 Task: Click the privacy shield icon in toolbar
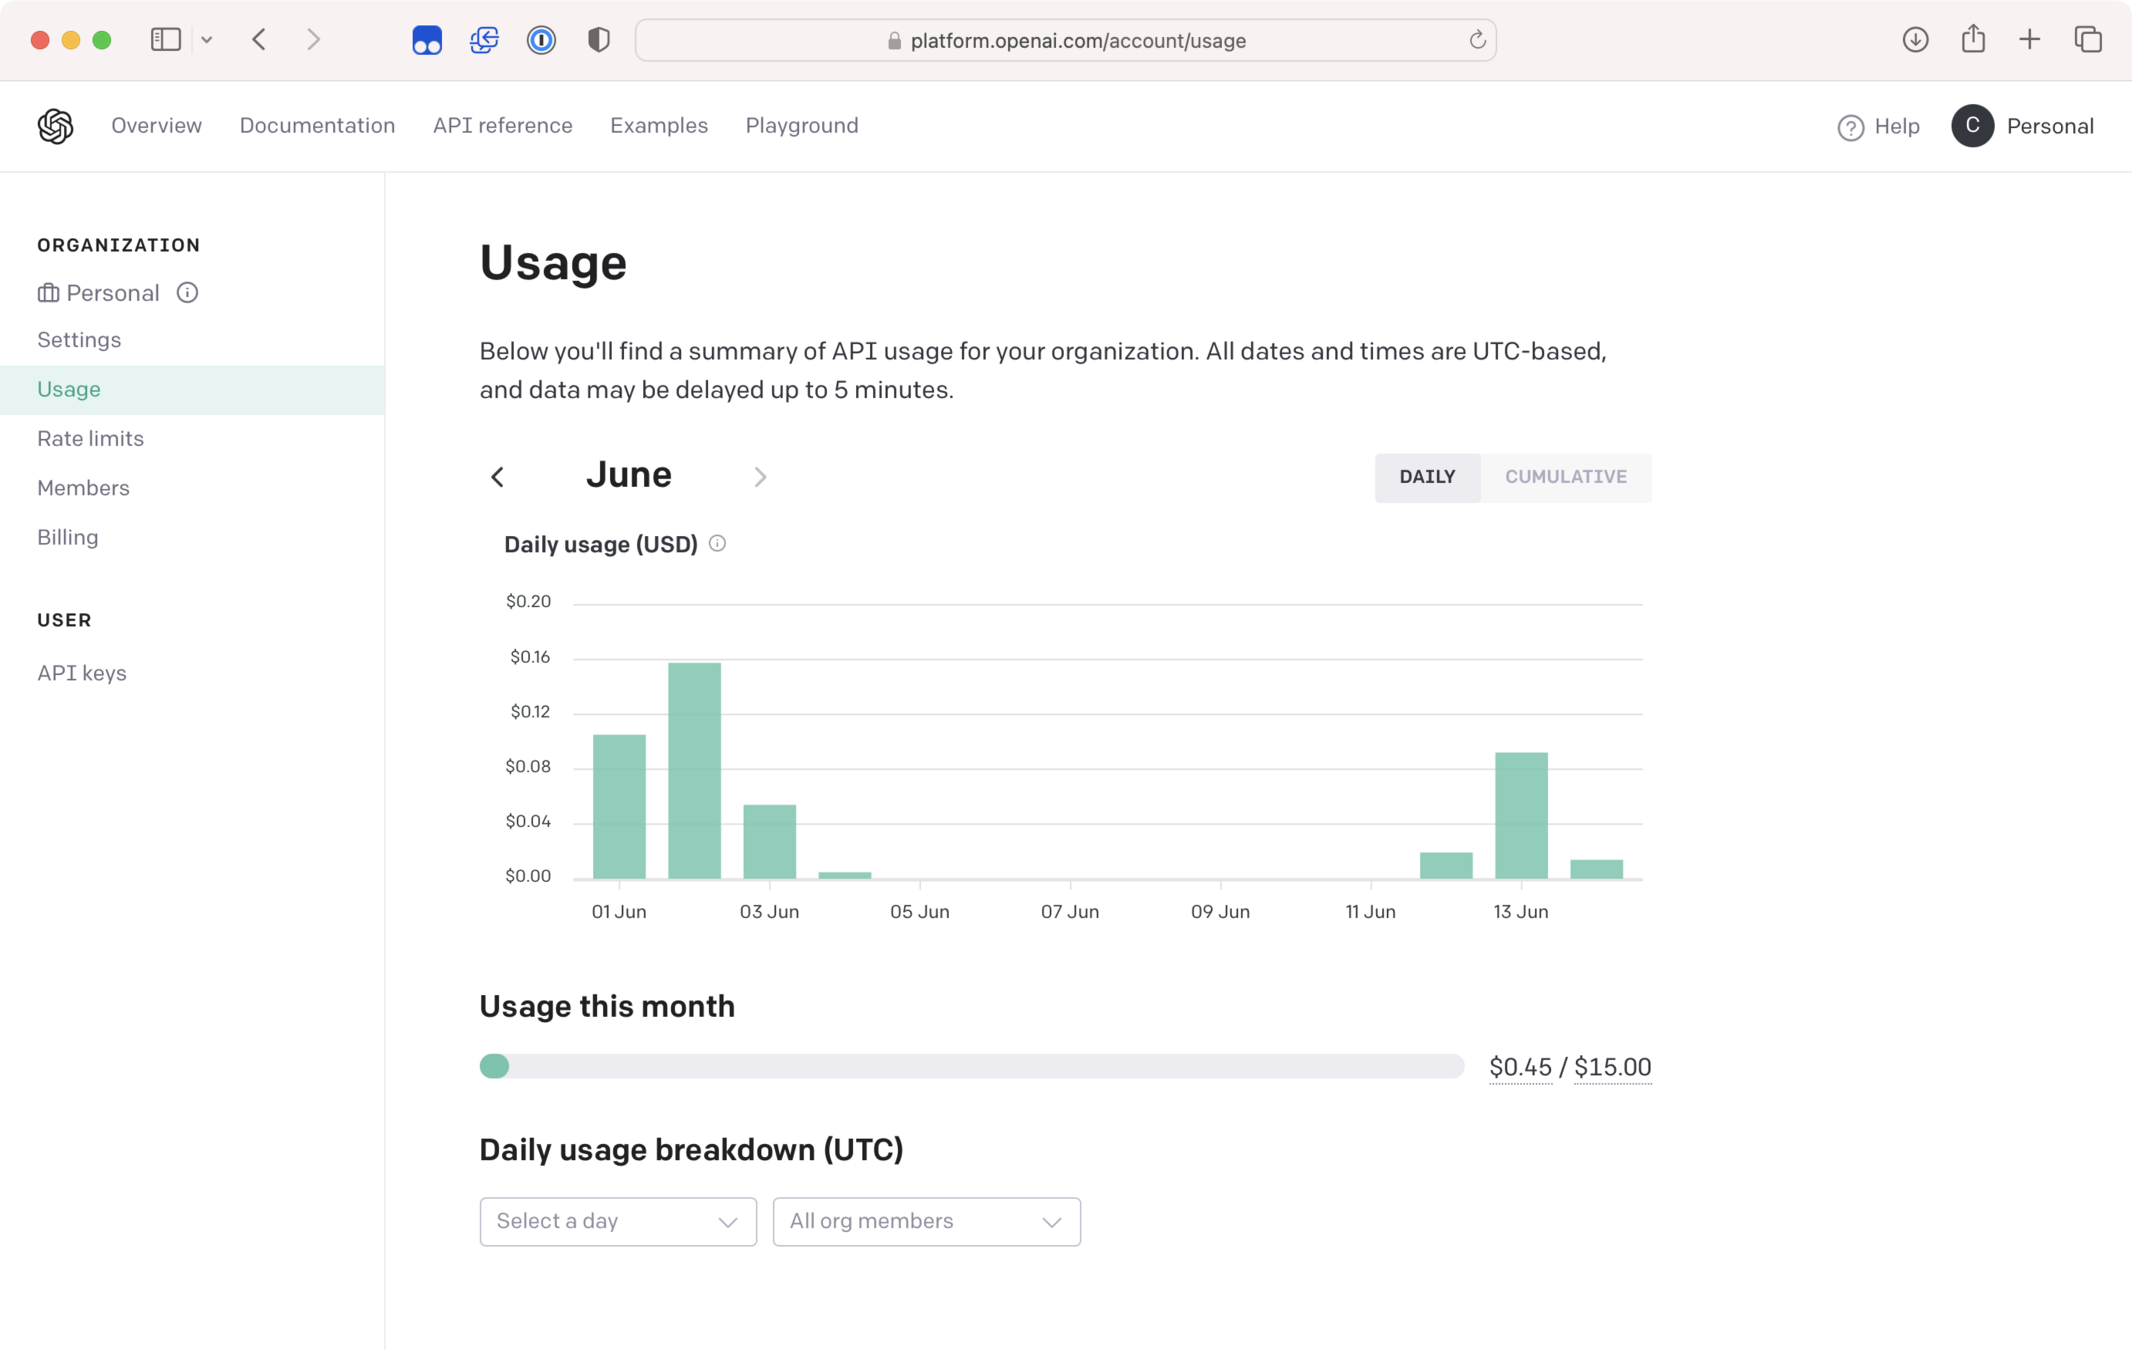598,40
